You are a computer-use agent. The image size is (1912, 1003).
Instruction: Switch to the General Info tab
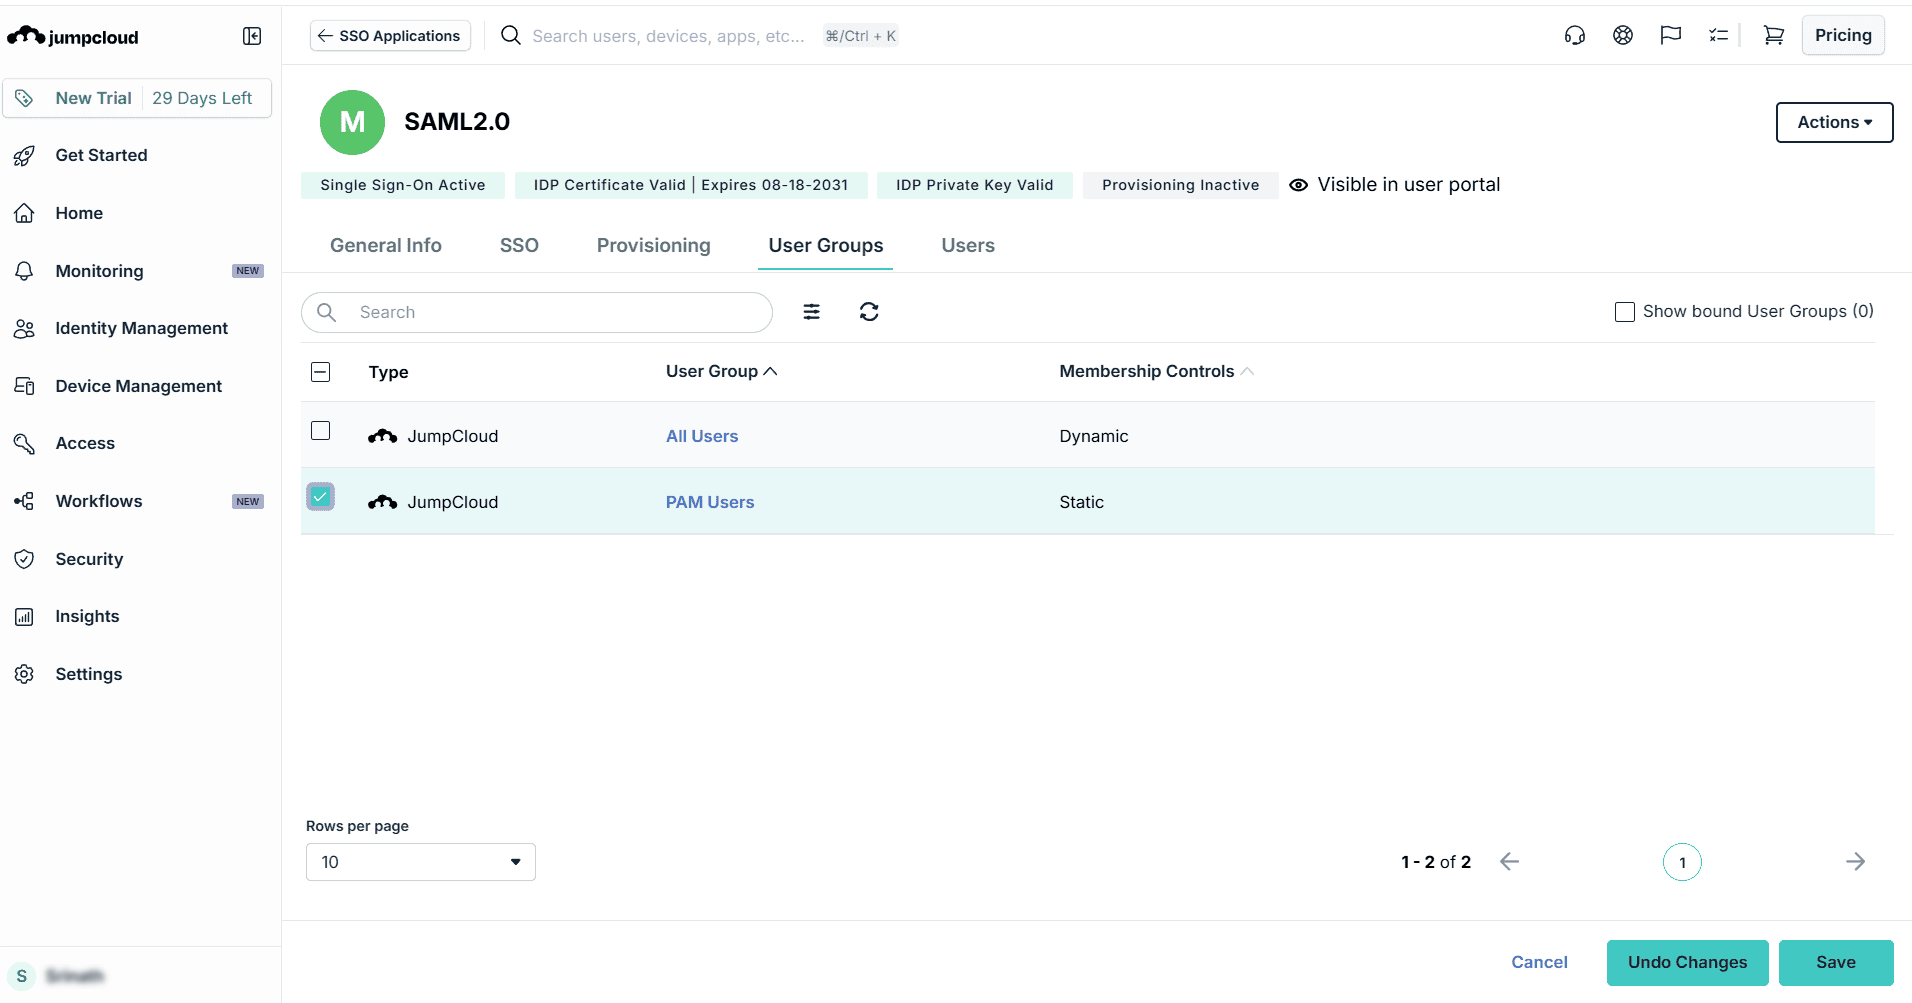pos(386,245)
